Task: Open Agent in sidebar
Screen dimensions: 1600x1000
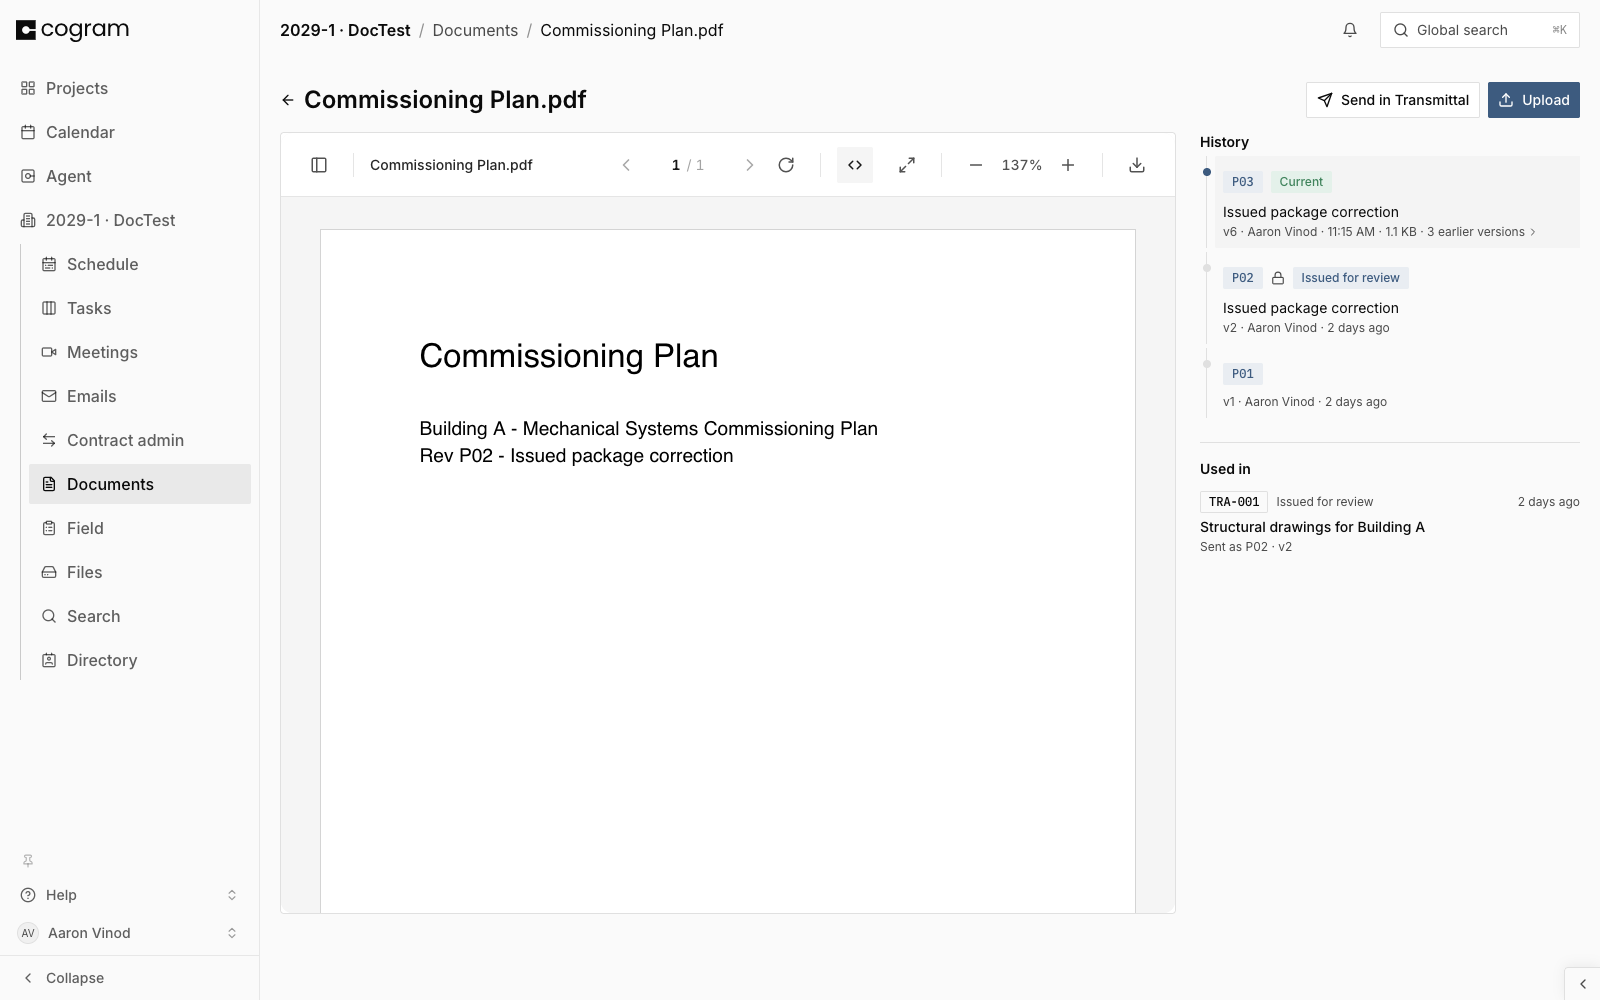Action: (130, 176)
